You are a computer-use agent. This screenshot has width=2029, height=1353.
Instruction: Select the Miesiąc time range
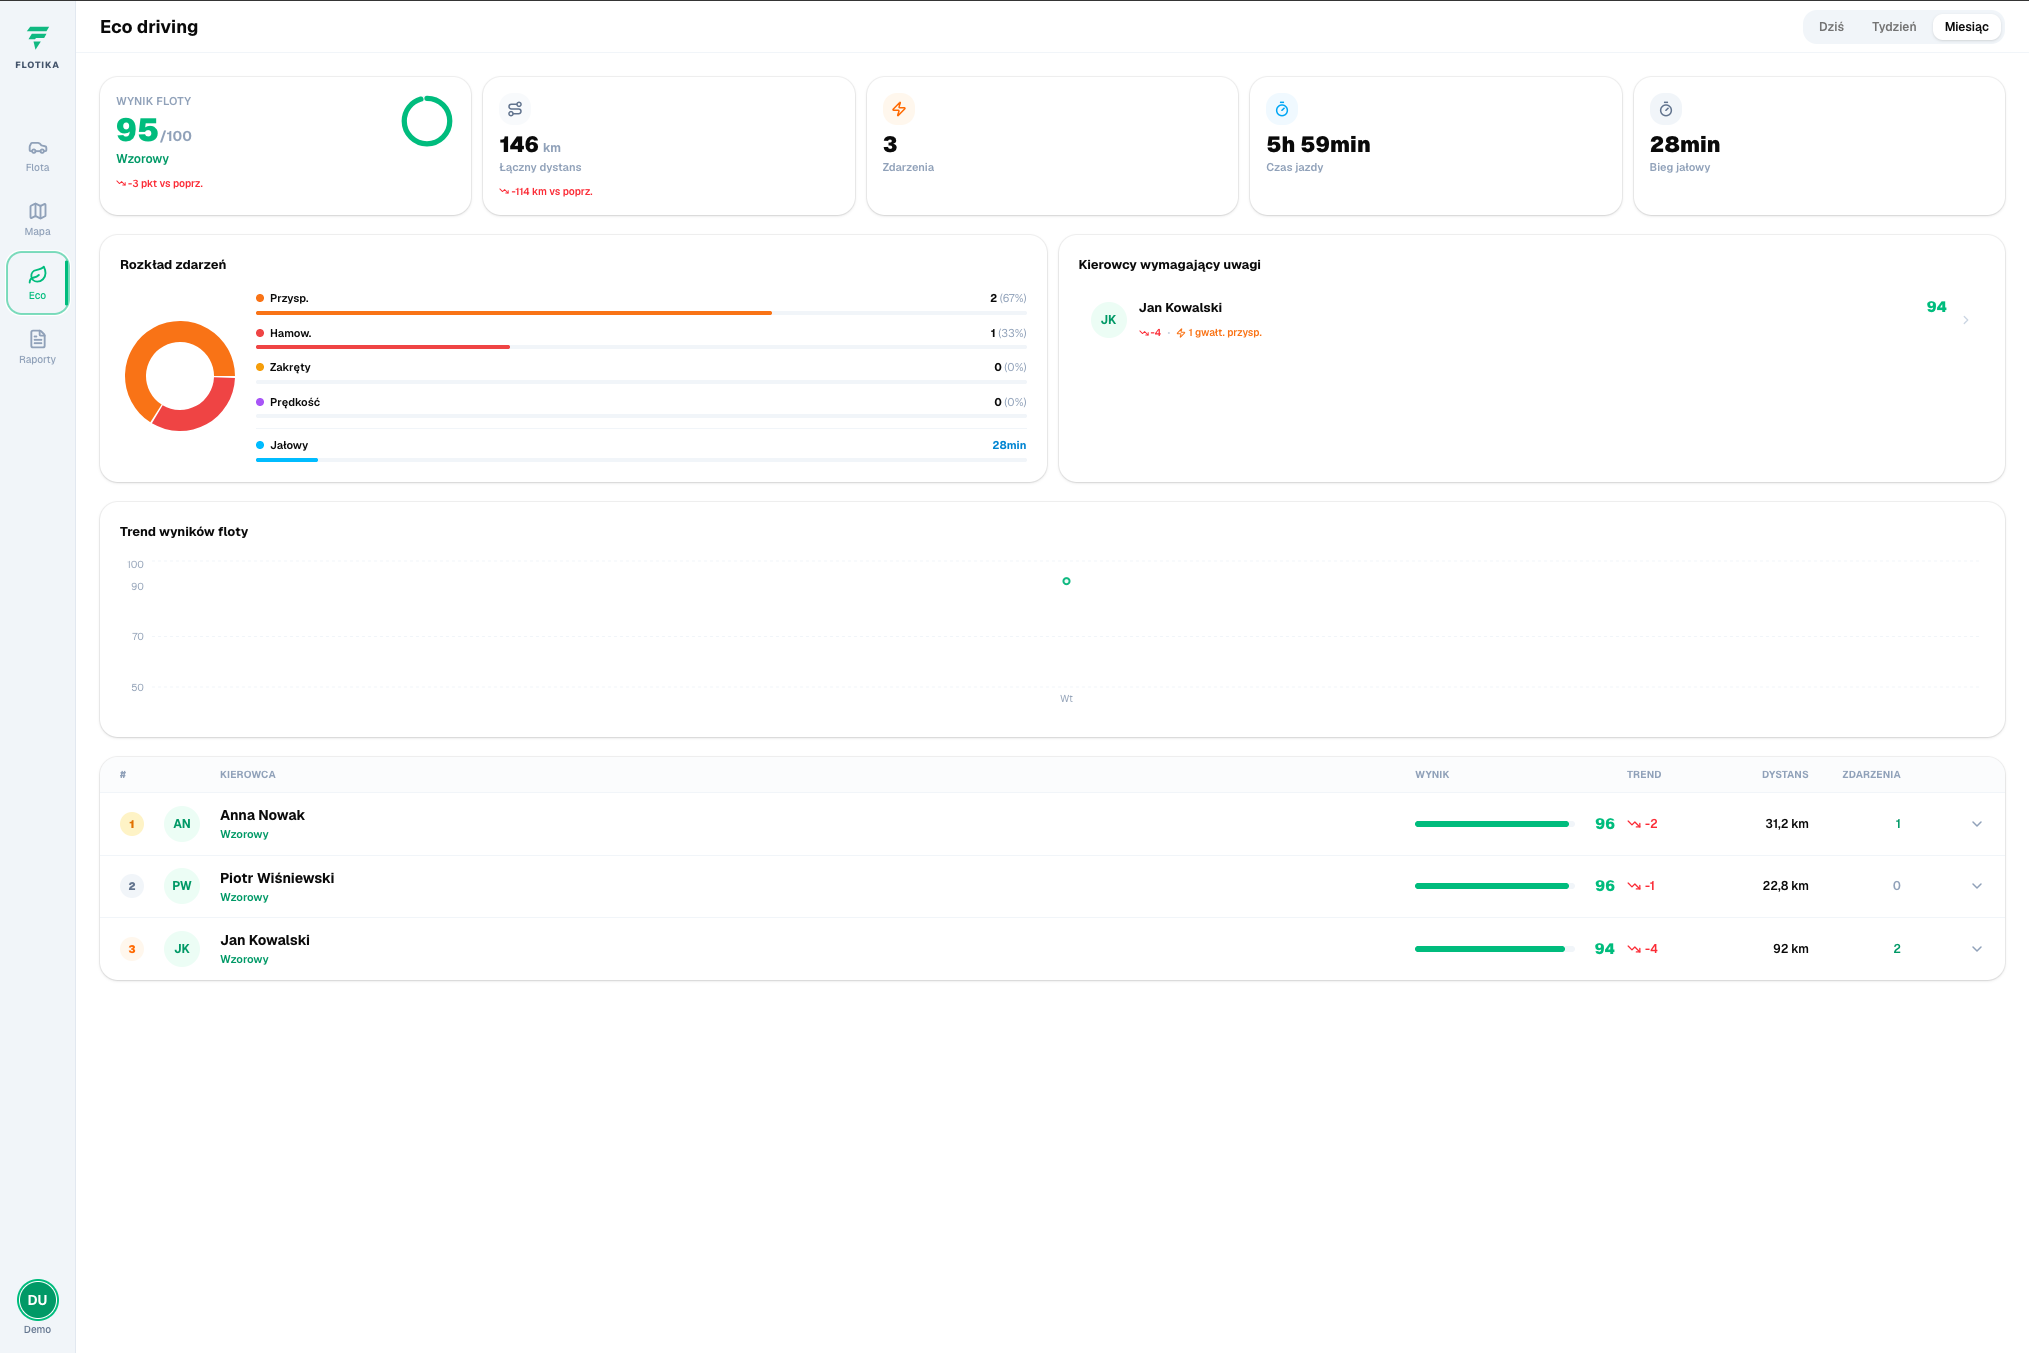(x=1966, y=27)
